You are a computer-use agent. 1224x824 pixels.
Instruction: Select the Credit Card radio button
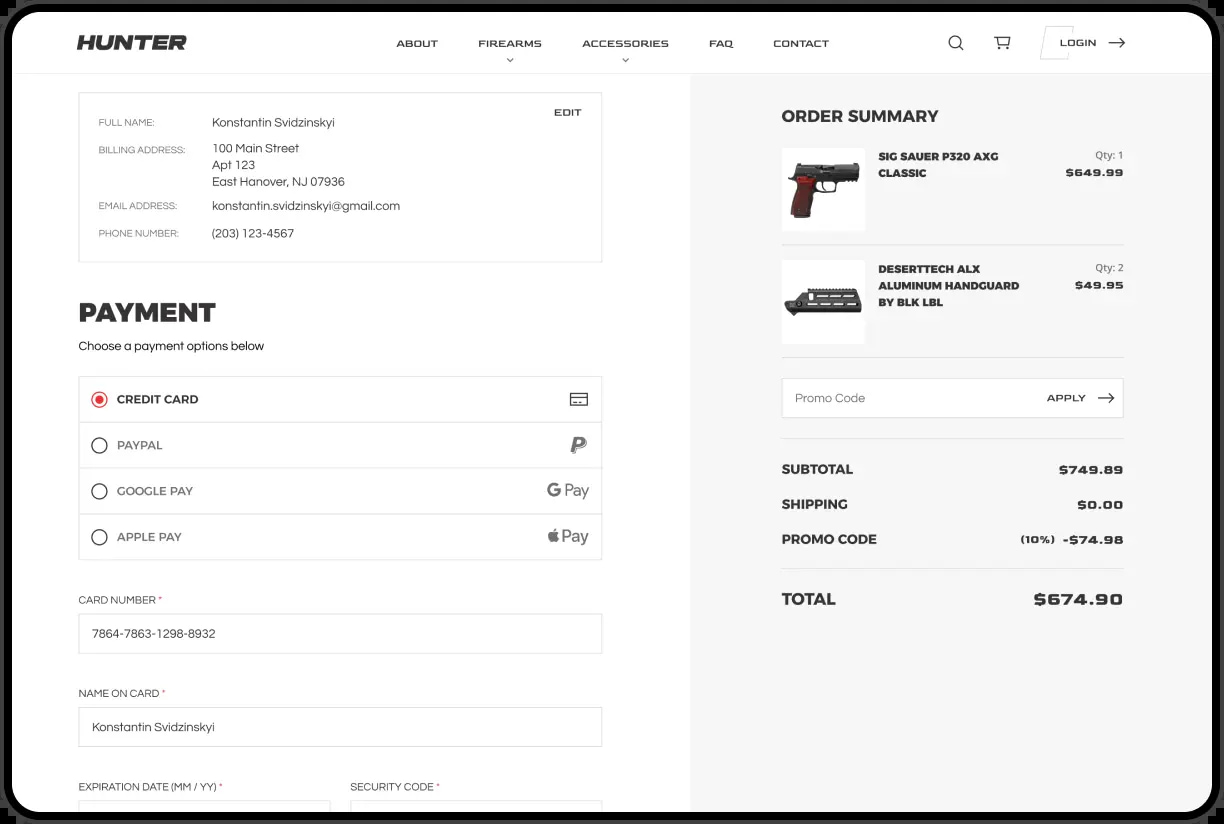pyautogui.click(x=99, y=399)
